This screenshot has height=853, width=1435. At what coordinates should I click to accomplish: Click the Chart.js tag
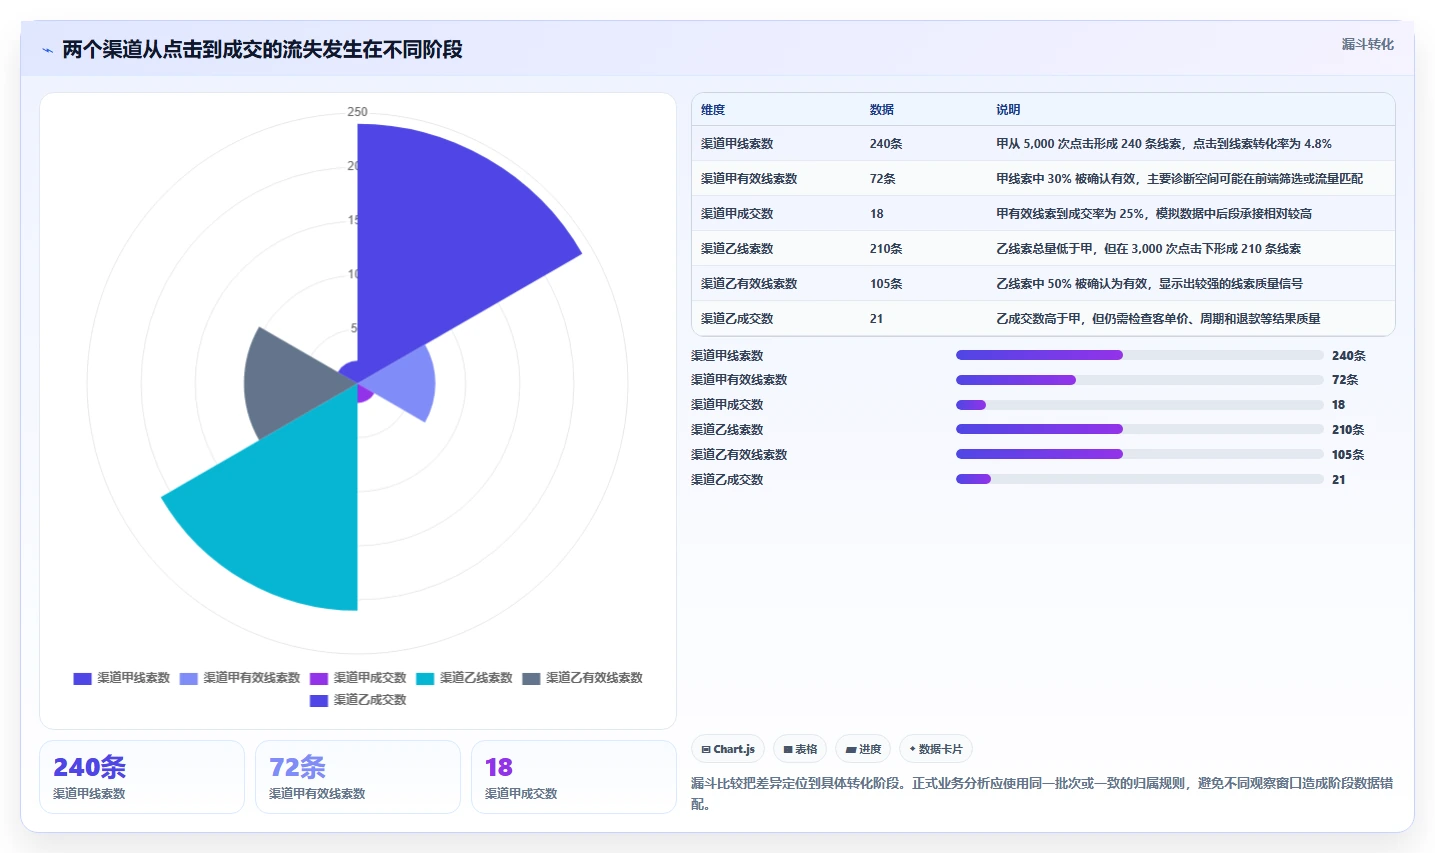(728, 749)
